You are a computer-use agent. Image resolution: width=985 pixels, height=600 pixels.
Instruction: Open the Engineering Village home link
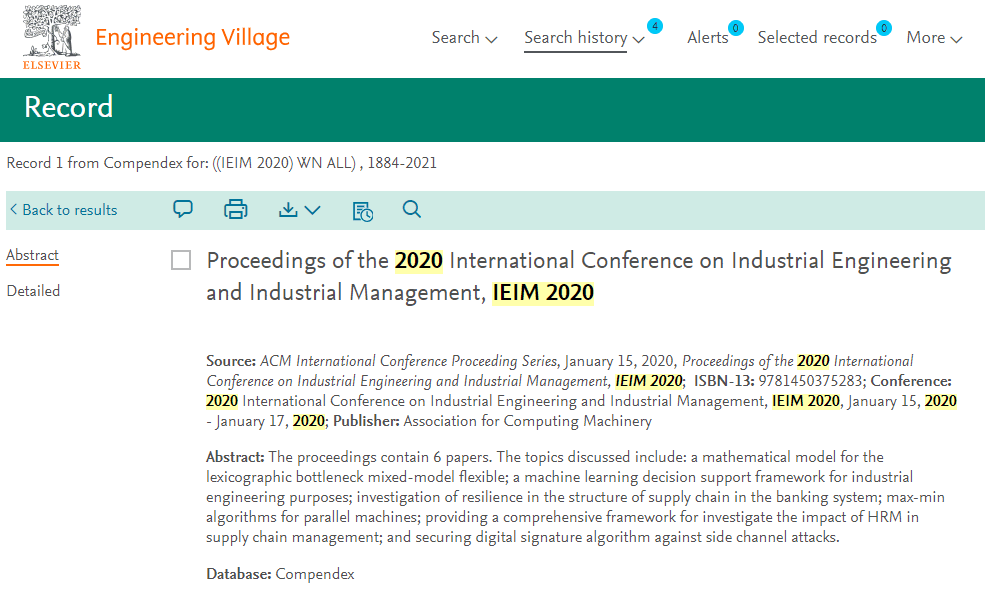click(192, 38)
